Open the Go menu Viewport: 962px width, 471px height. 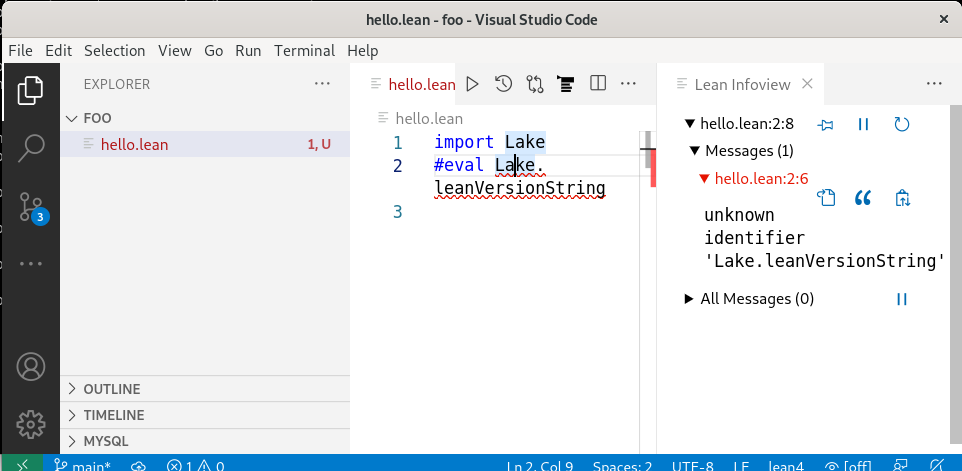pyautogui.click(x=214, y=50)
